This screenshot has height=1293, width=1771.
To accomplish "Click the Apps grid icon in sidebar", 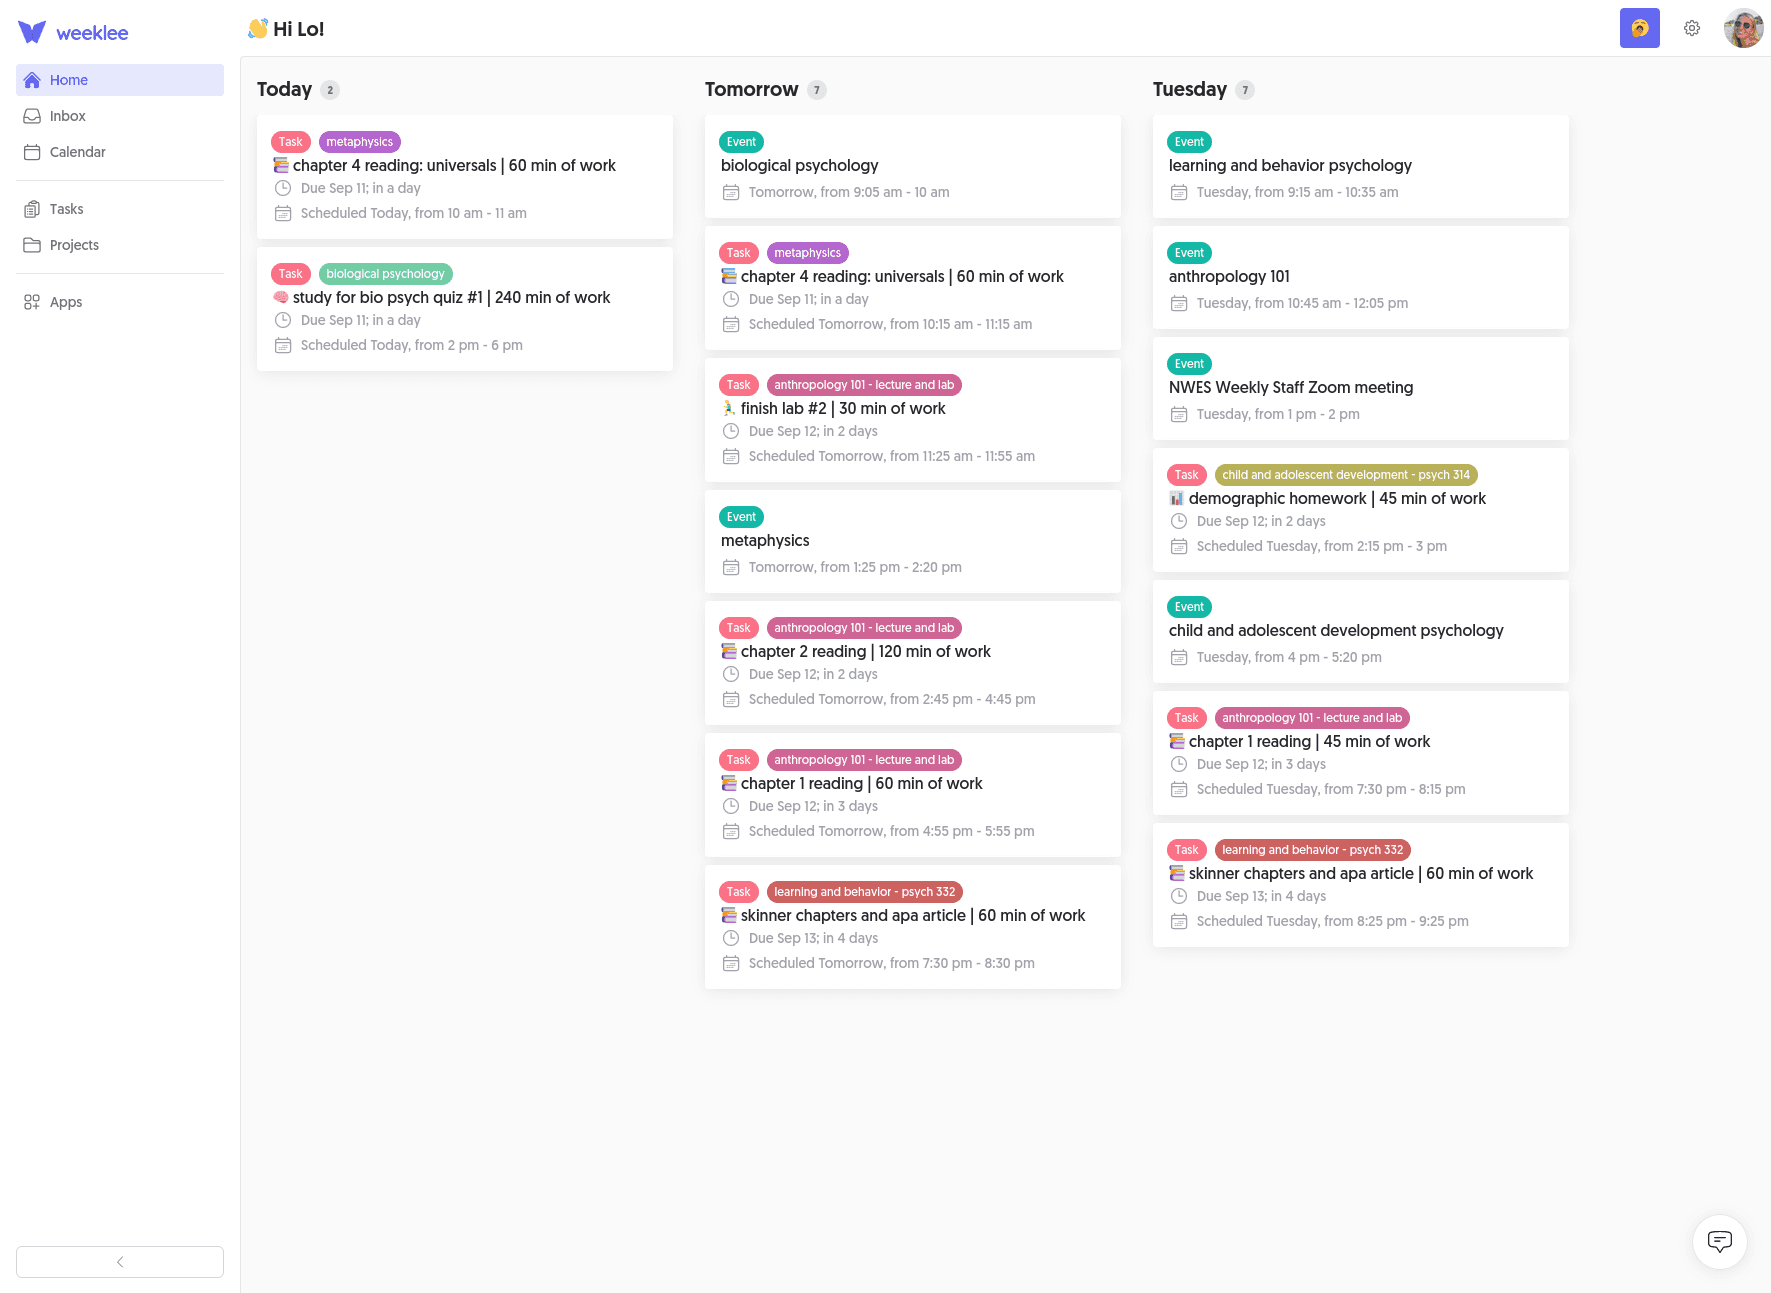I will coord(32,302).
